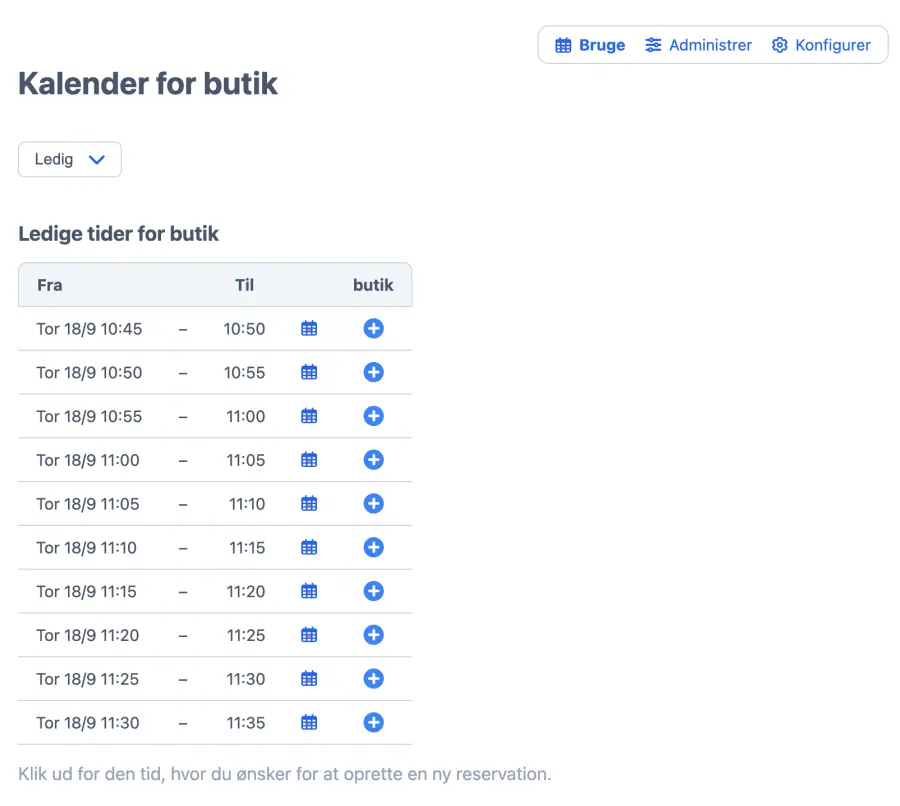Click the calendar icon for the 11:05 slot
This screenshot has height=806, width=900.
309,504
